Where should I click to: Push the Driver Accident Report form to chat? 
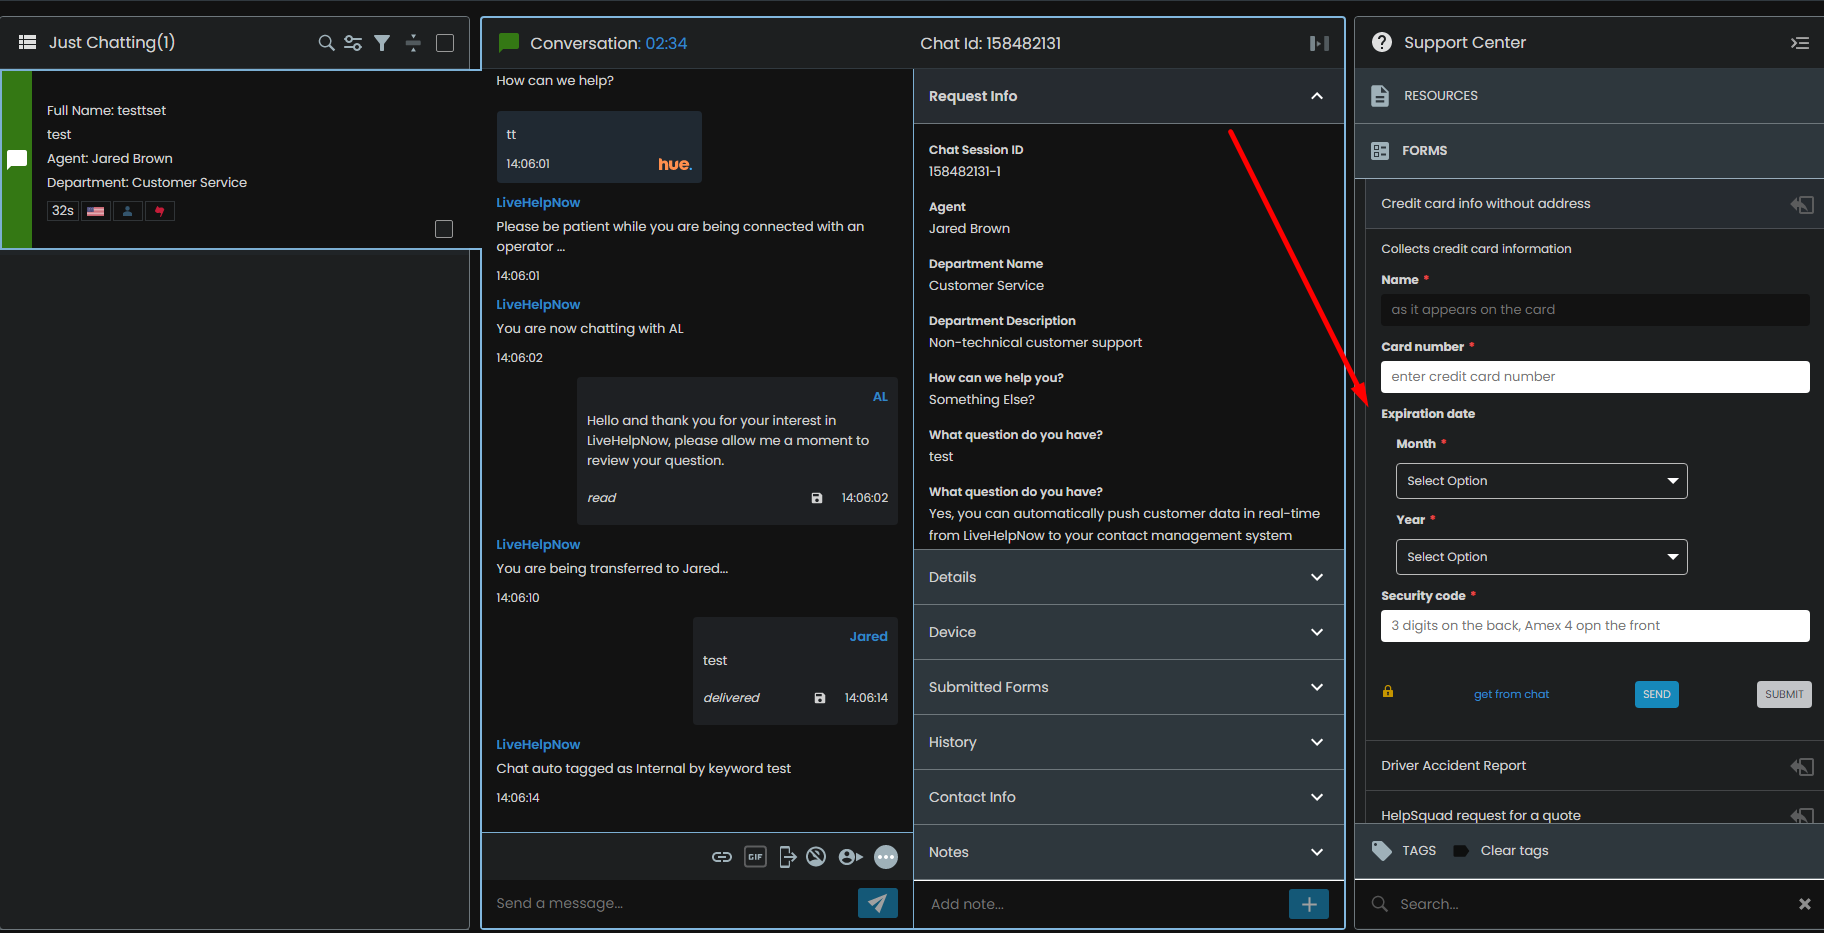[1802, 766]
